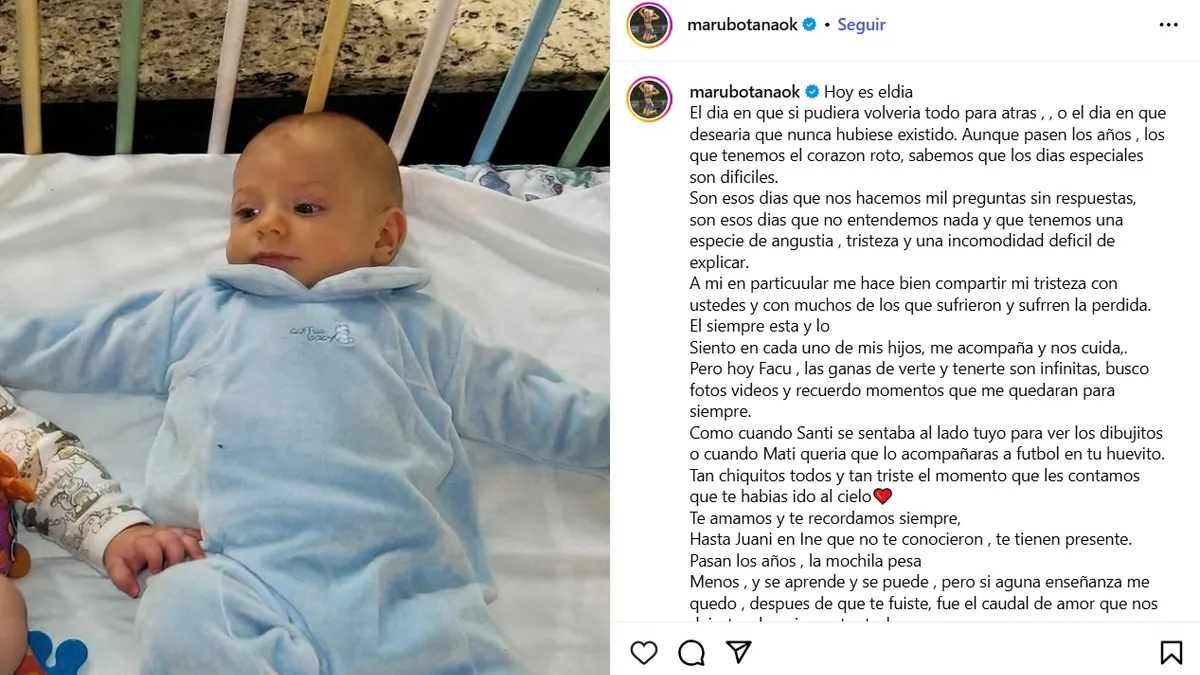Open more options three-dot menu
This screenshot has height=675, width=1200.
pyautogui.click(x=1168, y=25)
